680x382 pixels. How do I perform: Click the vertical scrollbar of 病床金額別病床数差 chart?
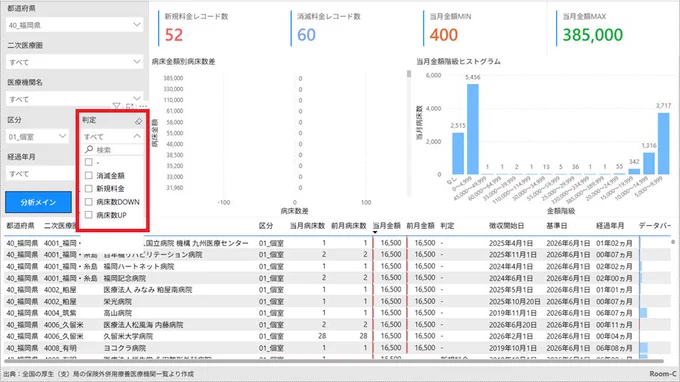(x=409, y=74)
